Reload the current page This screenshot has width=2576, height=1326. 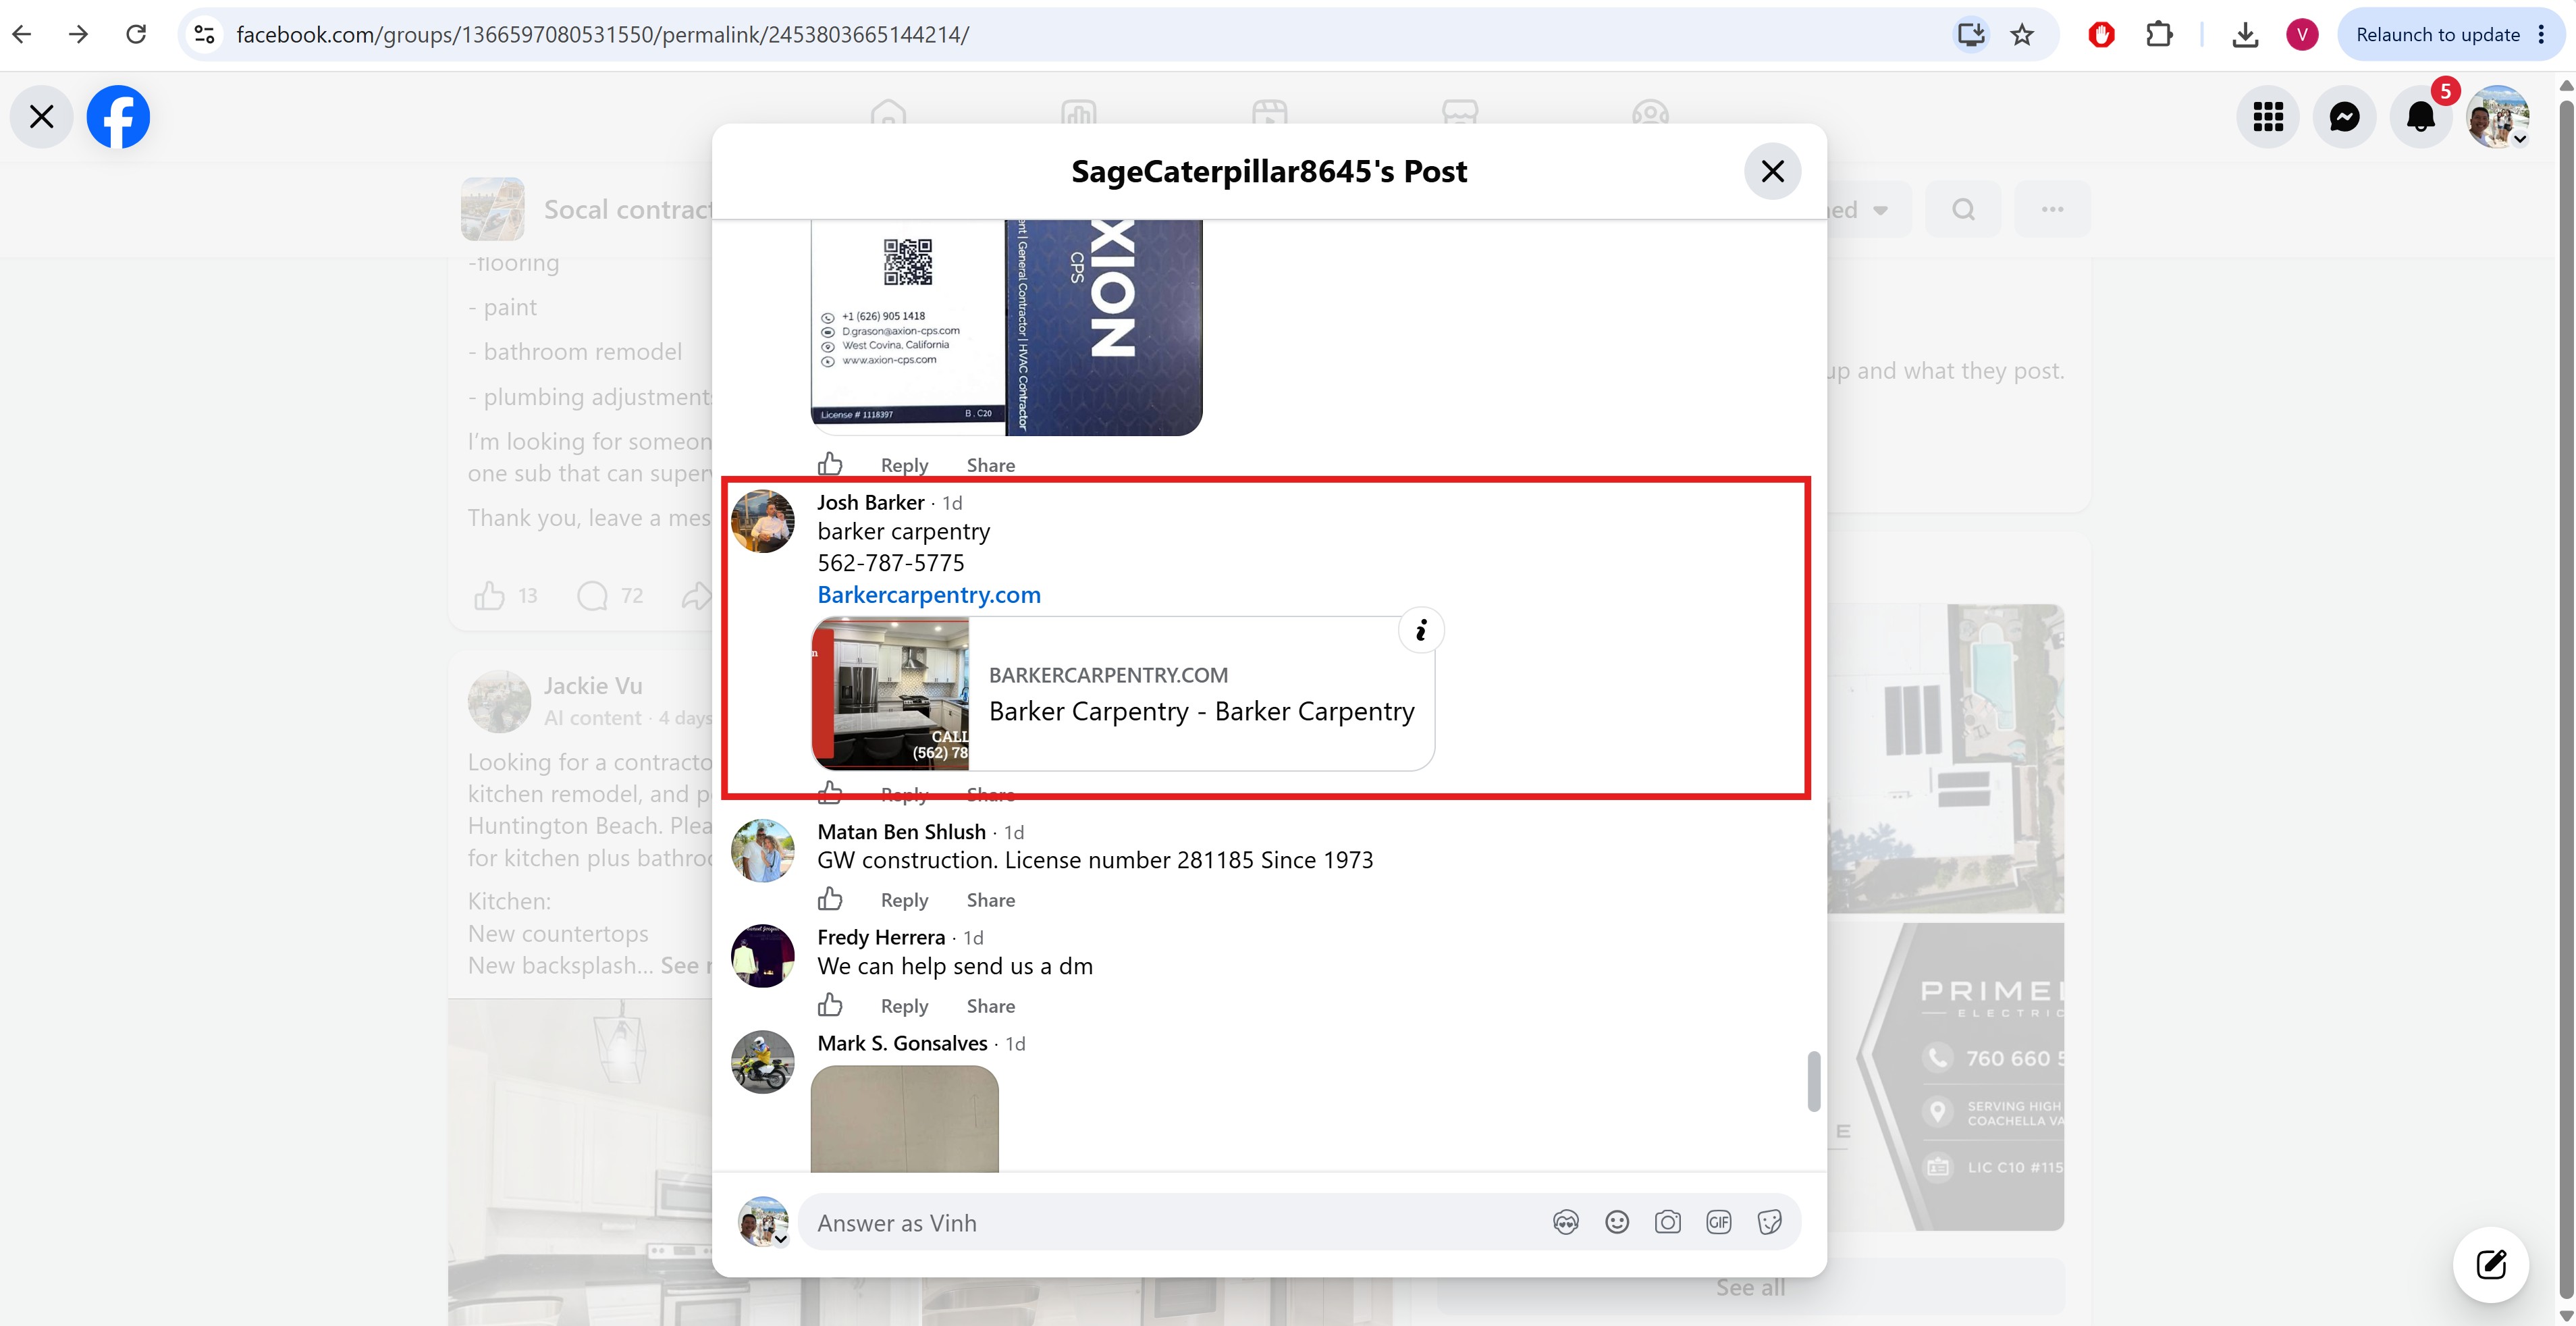(136, 35)
